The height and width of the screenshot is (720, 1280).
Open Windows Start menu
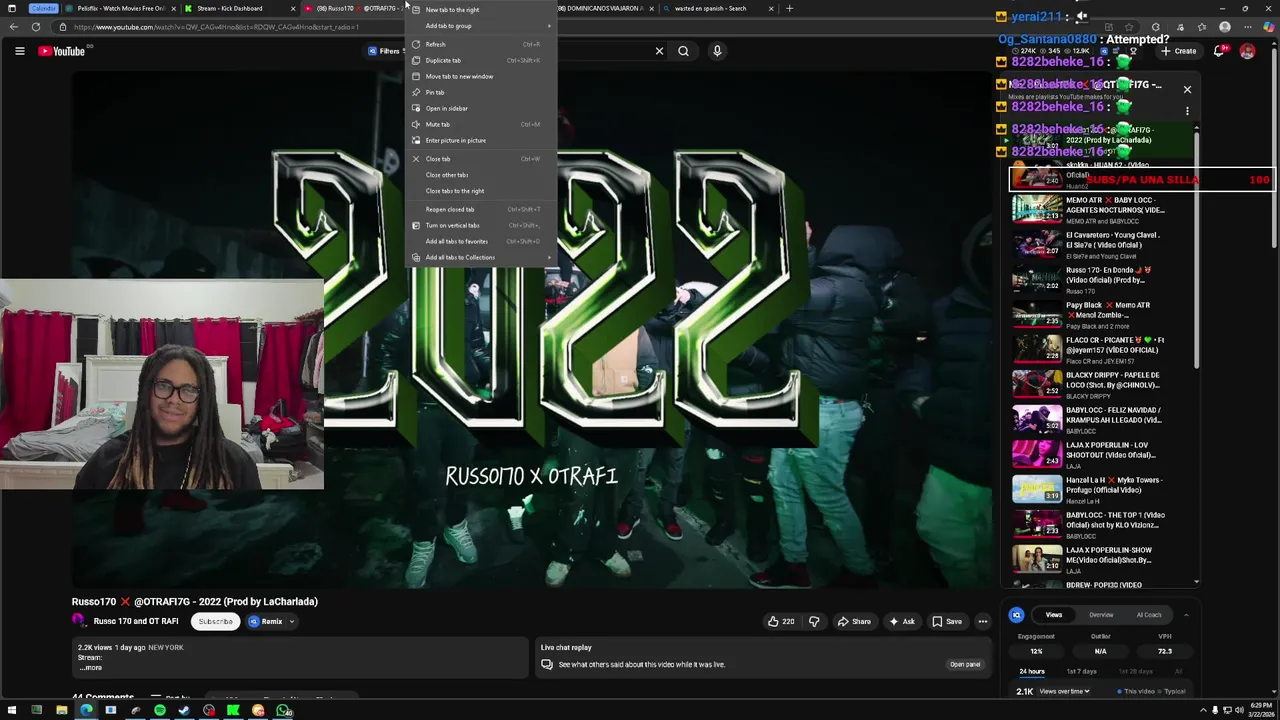[12, 711]
